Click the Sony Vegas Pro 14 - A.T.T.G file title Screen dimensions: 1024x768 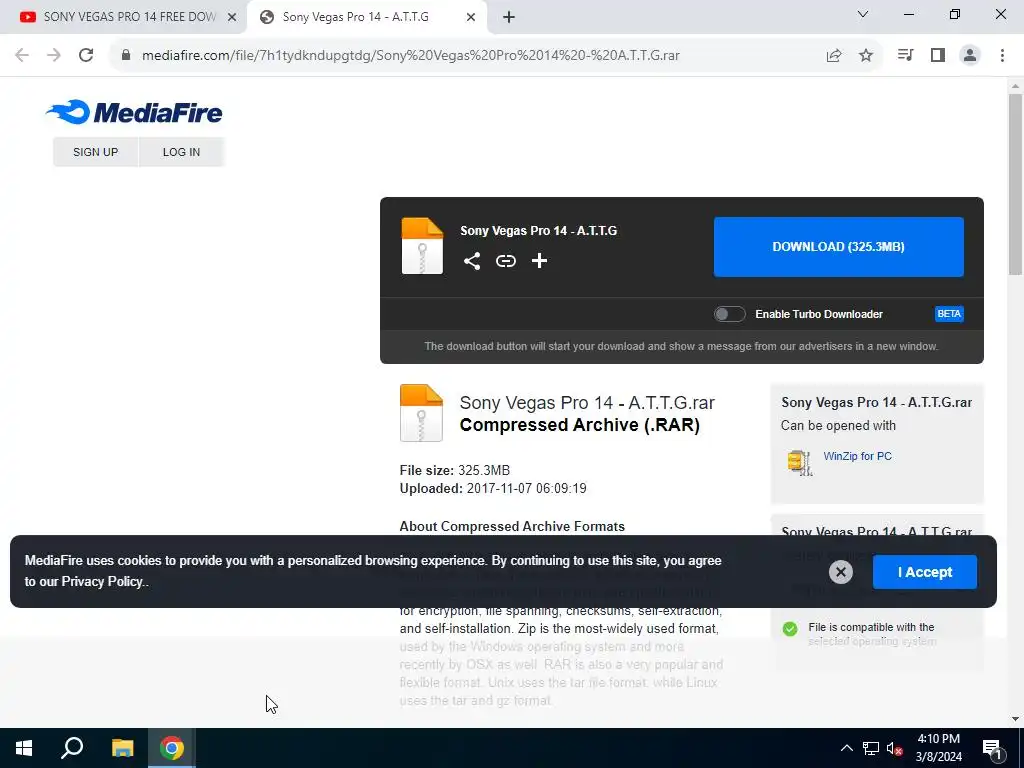point(539,231)
